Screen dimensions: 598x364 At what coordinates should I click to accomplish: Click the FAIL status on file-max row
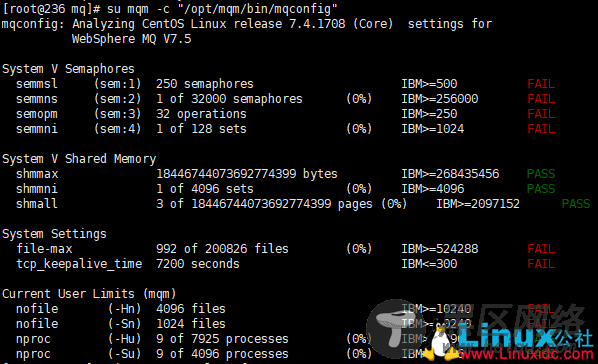541,249
